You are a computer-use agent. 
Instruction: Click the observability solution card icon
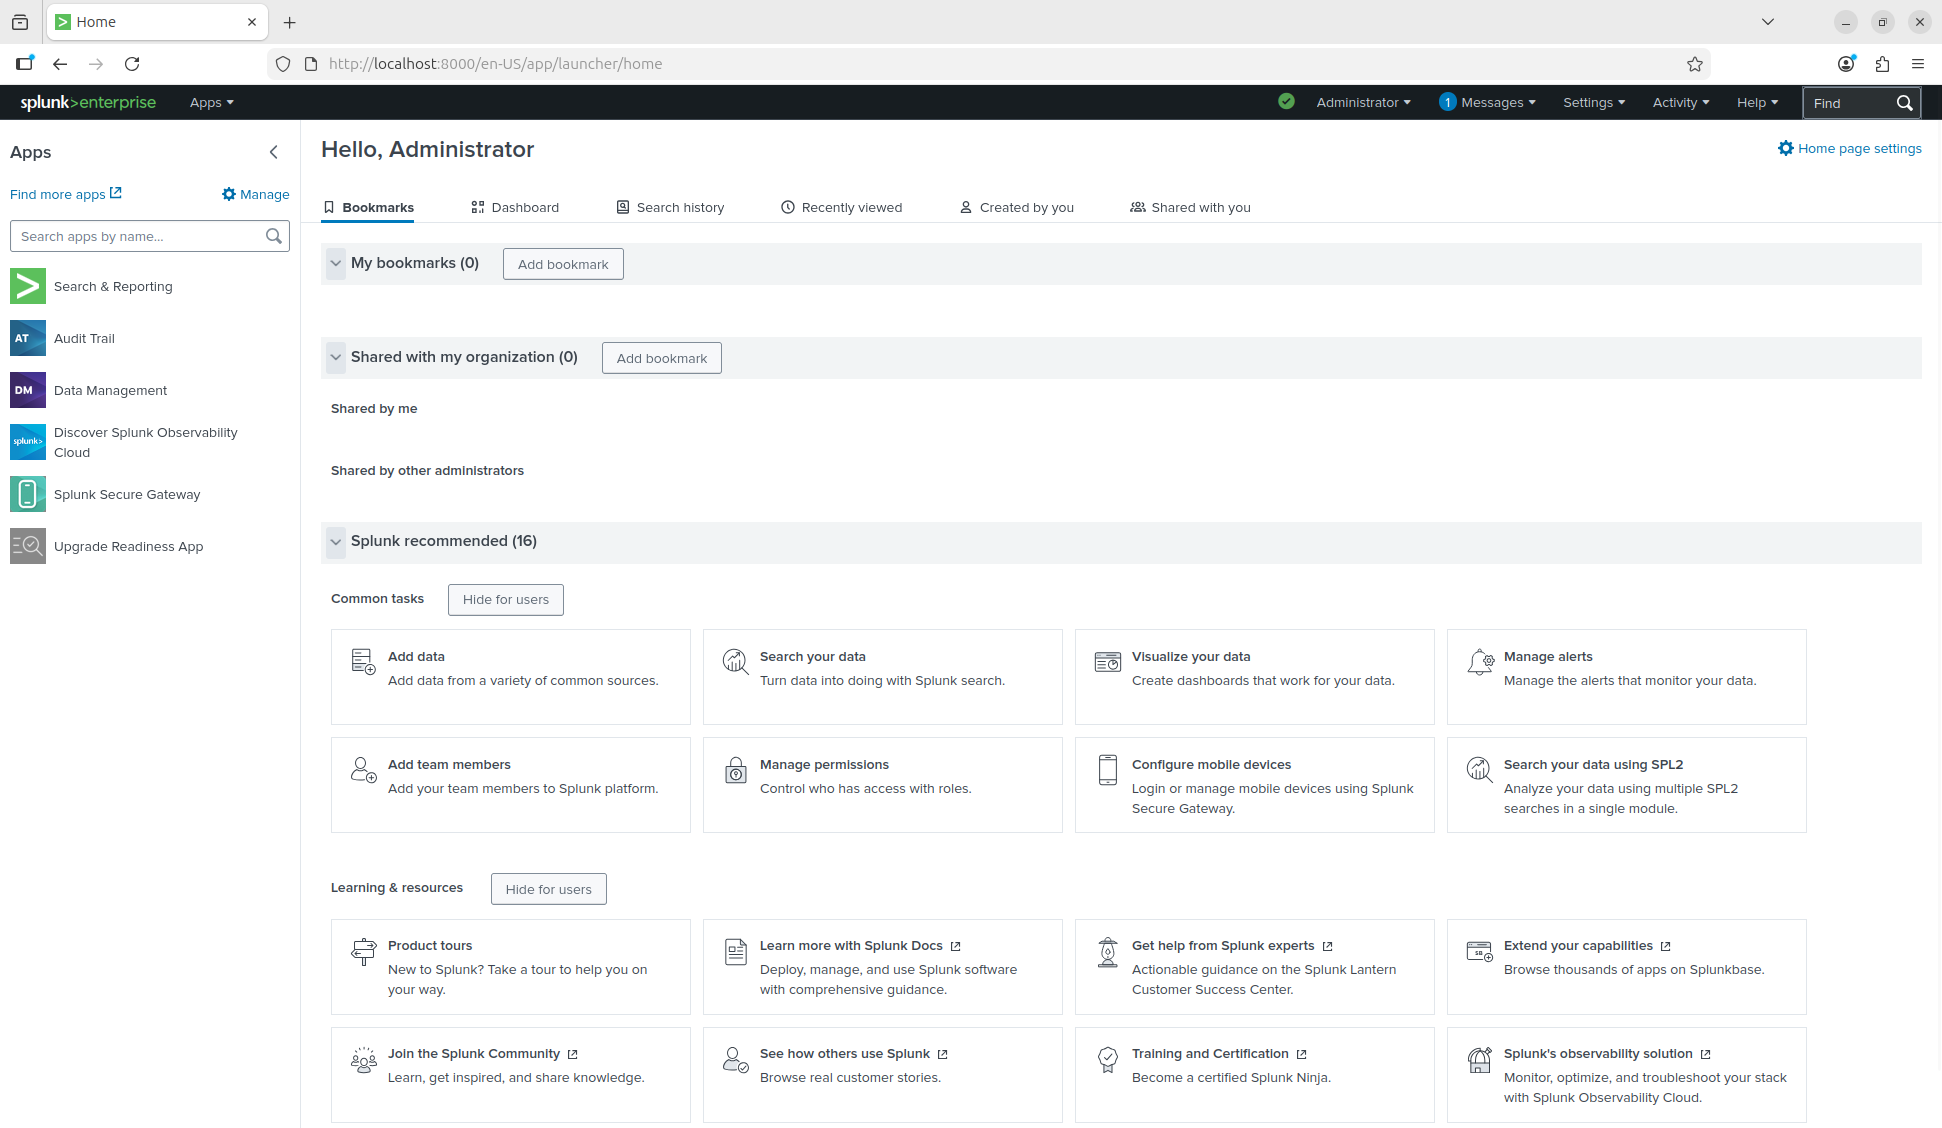coord(1479,1059)
